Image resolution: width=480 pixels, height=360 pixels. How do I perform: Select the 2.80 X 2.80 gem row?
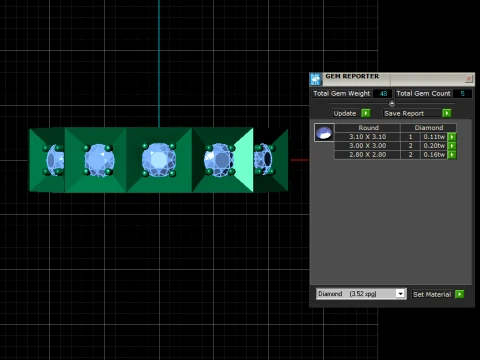[x=391, y=155]
